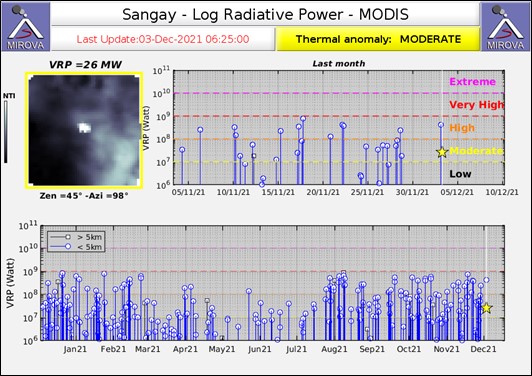Click the '< 5km' legend marker
The height and width of the screenshot is (376, 532).
tap(68, 247)
